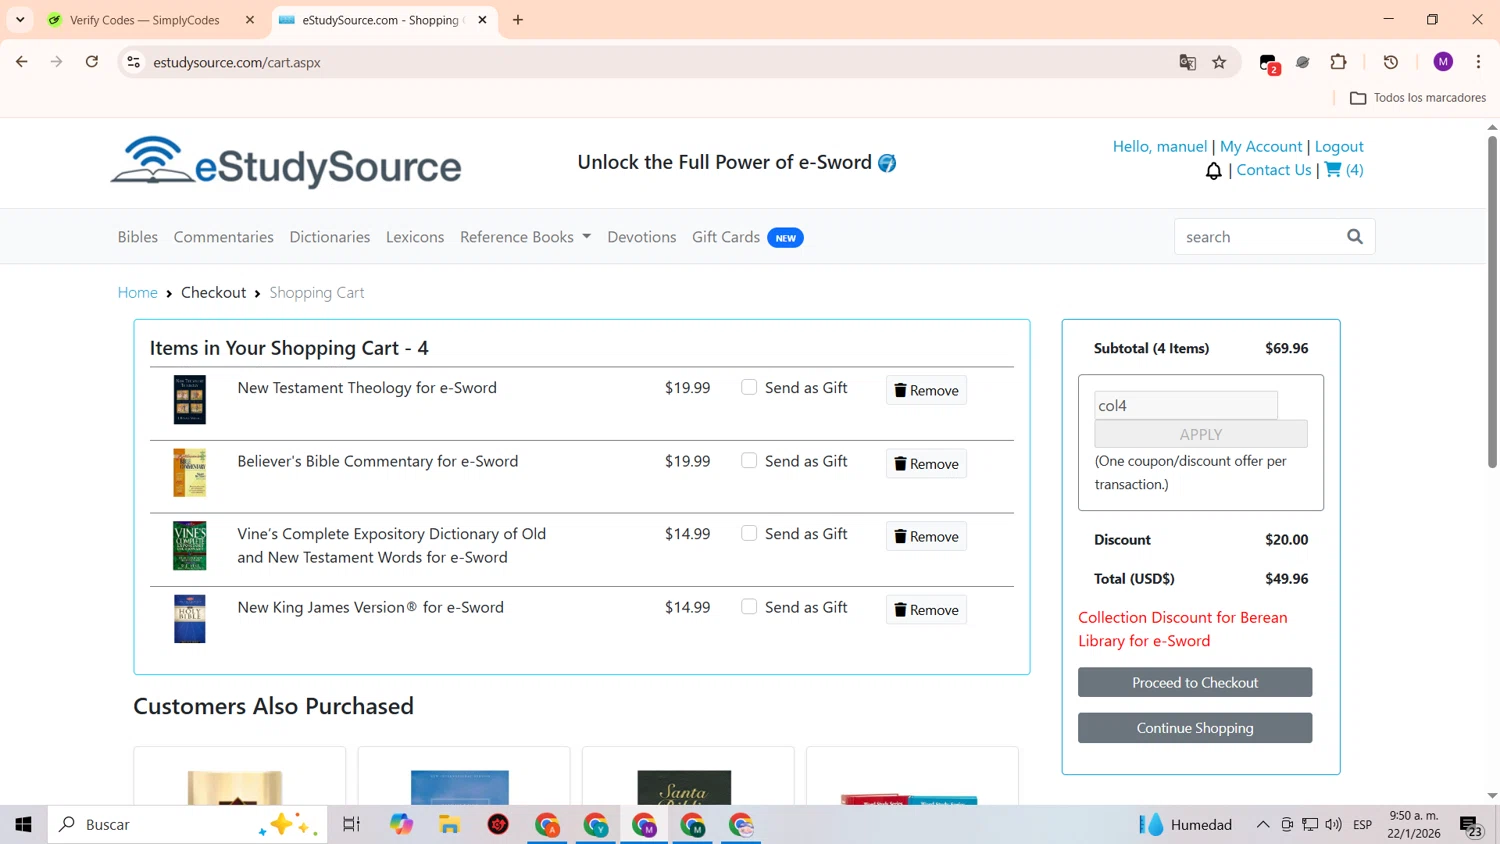The height and width of the screenshot is (844, 1500).
Task: Click the Checkout breadcrumb
Action: click(213, 292)
